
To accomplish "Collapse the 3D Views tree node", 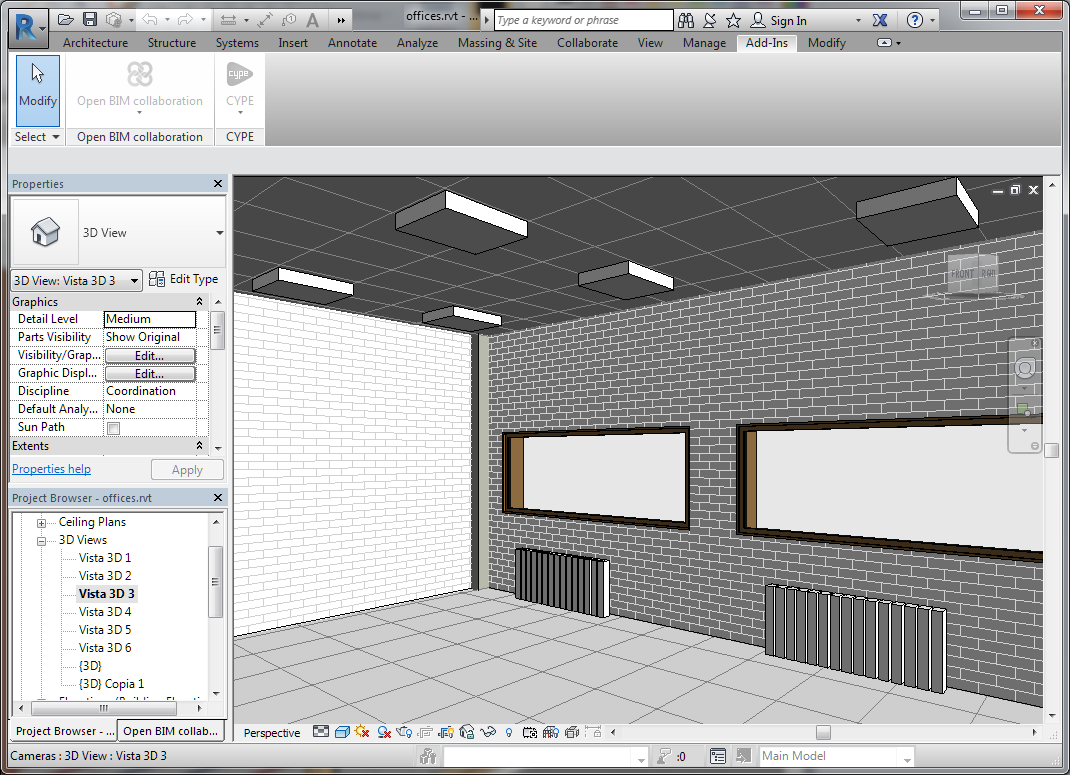I will [42, 541].
